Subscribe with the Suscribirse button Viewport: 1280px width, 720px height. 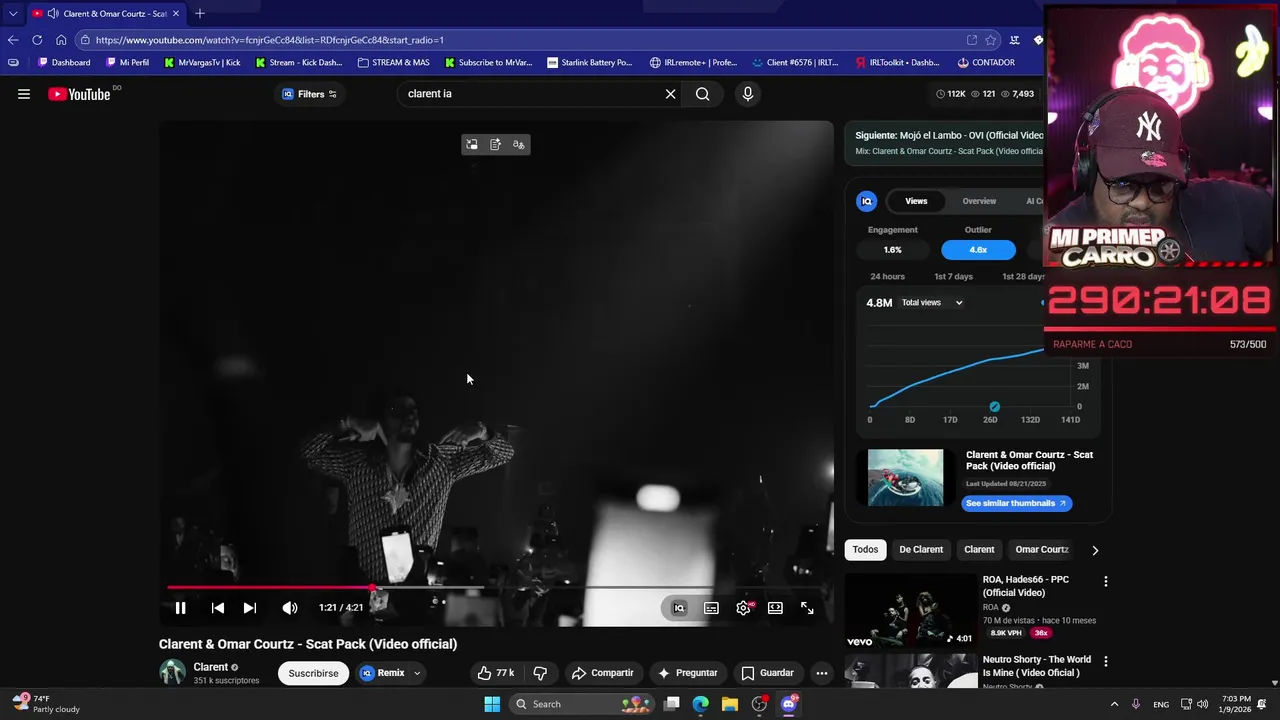313,673
